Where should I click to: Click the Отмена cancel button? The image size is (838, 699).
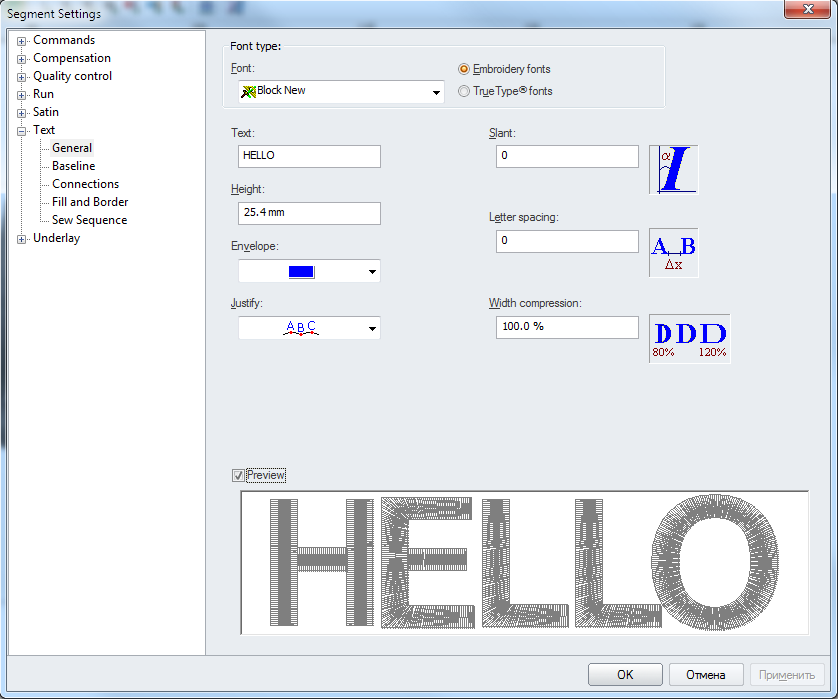pyautogui.click(x=706, y=675)
